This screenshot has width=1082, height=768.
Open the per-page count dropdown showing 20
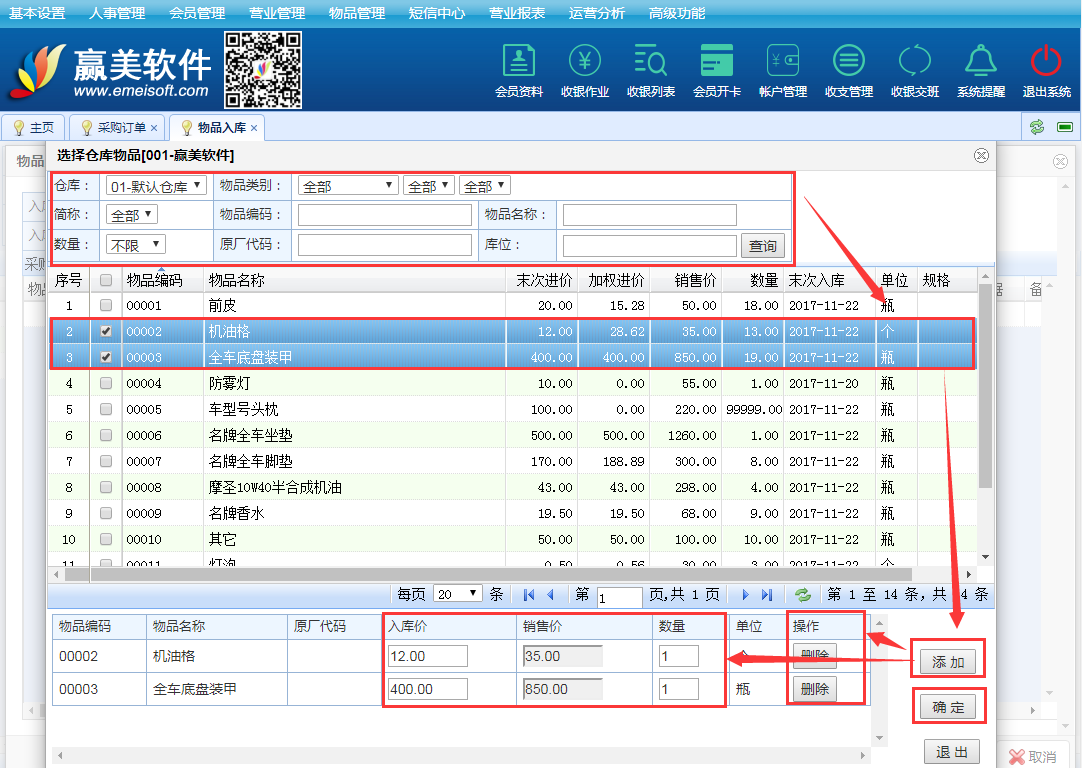[458, 594]
